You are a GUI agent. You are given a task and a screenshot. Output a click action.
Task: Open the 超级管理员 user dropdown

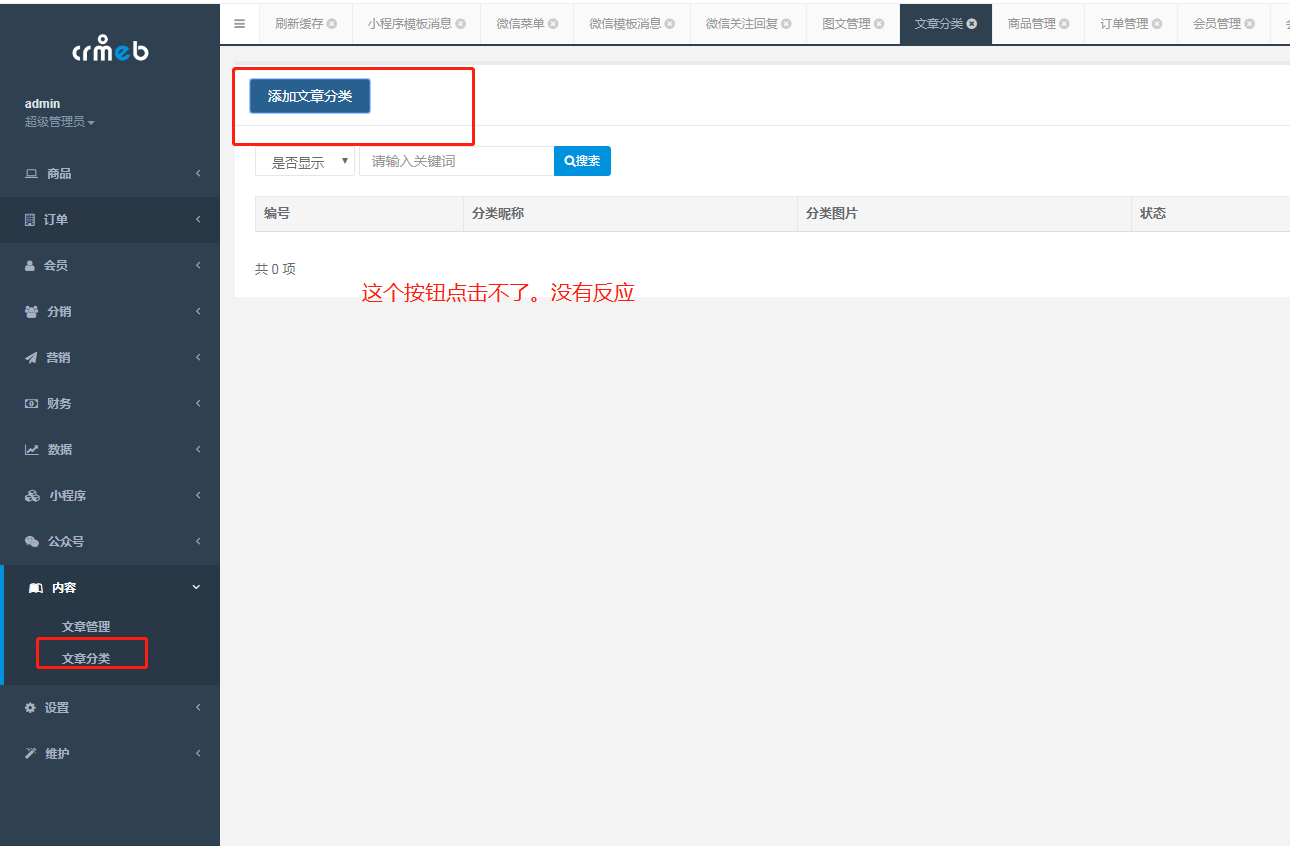click(60, 122)
